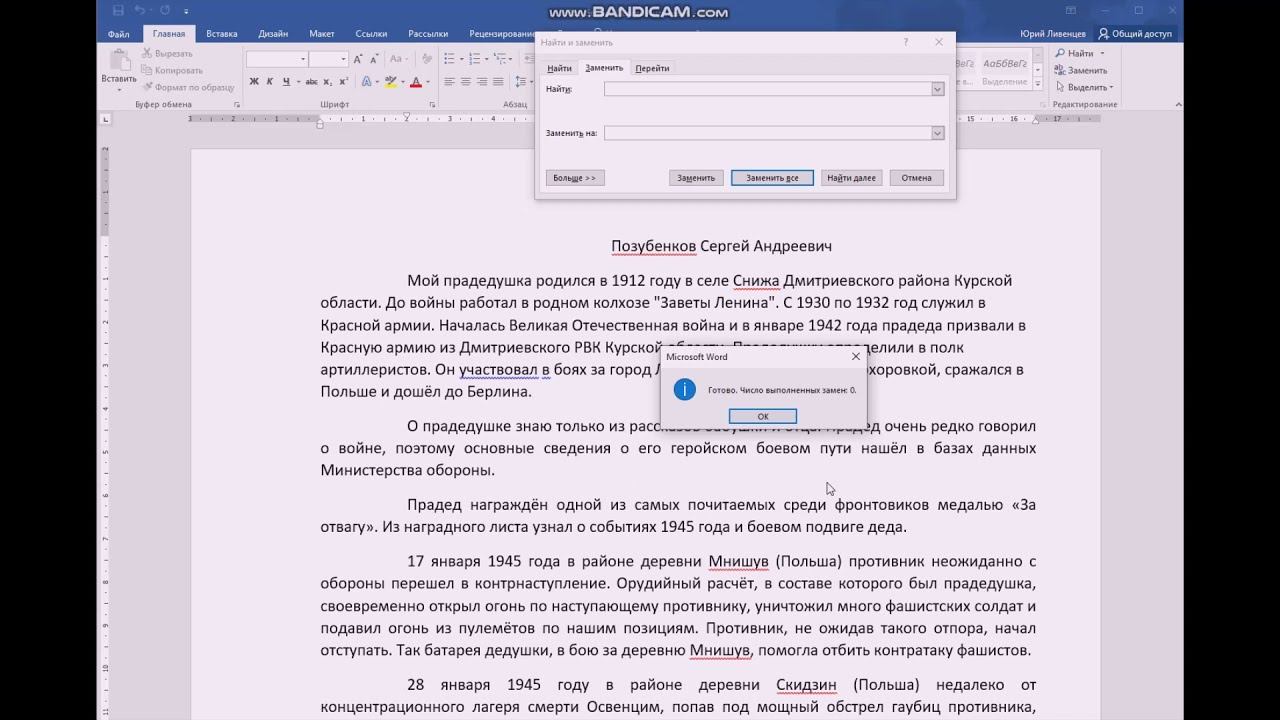Toggle subscript formatting in the Font group
Image resolution: width=1280 pixels, height=720 pixels.
328,82
